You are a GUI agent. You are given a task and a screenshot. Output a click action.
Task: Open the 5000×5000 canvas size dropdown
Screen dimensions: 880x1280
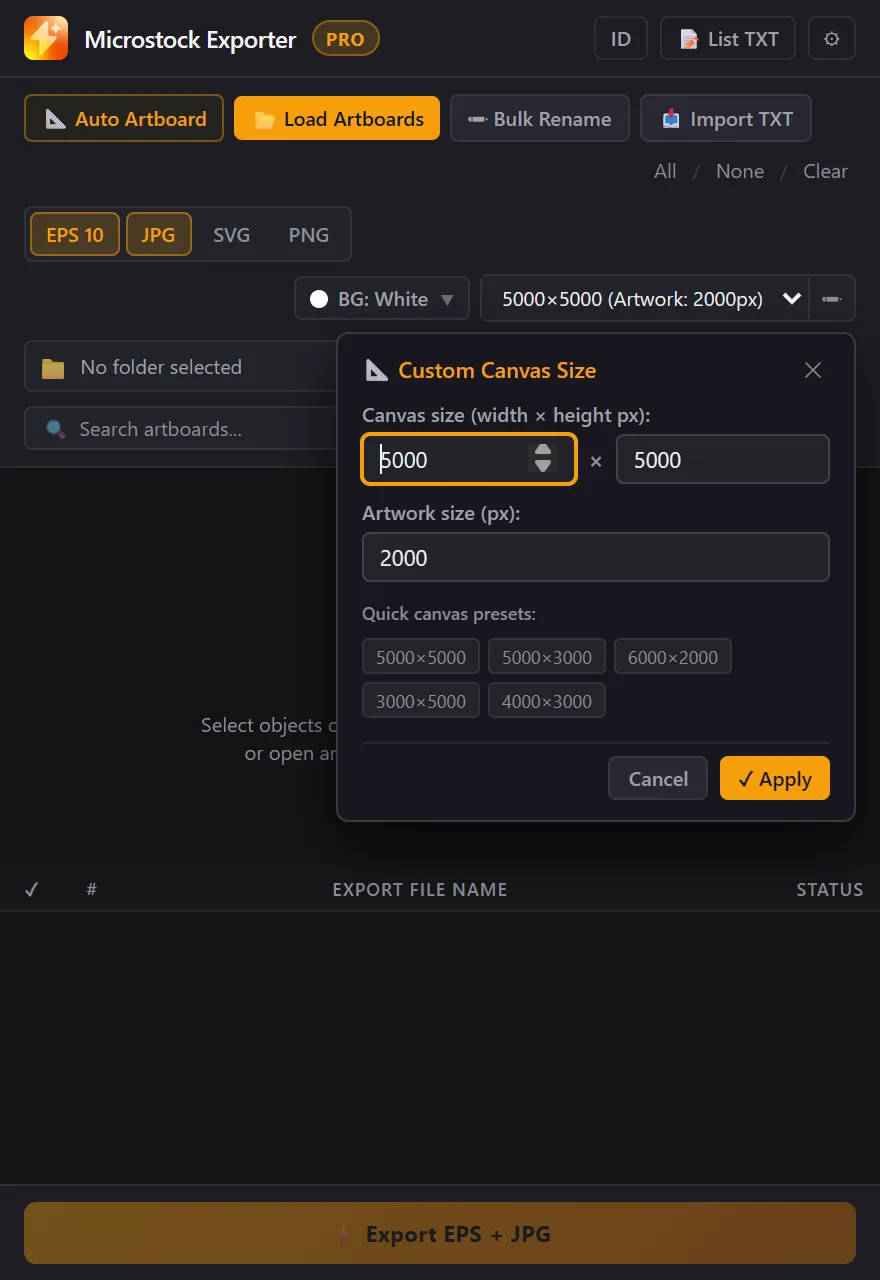click(645, 299)
